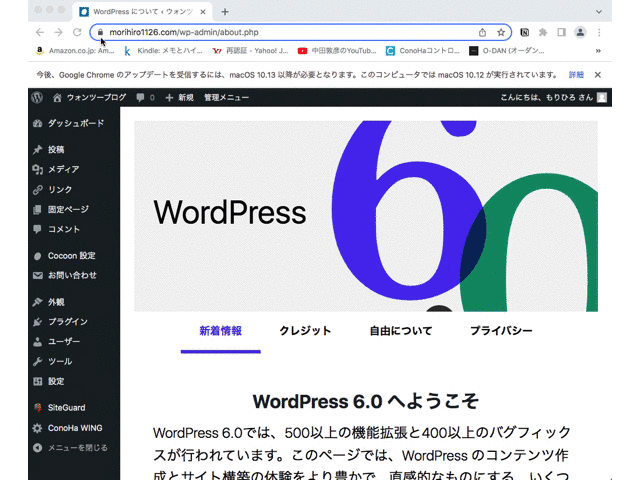Click the 新規 plus item in the admin bar
The width and height of the screenshot is (640, 480).
(180, 98)
